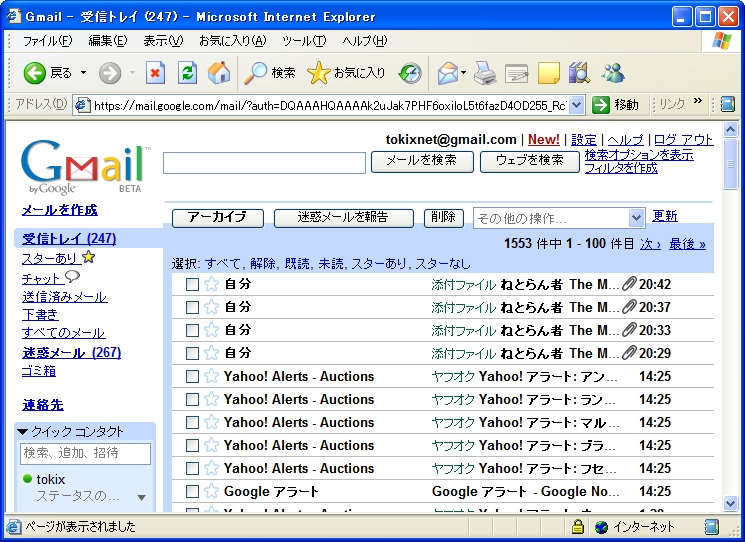Go to the Home page icon
The image size is (745, 542).
[x=219, y=73]
